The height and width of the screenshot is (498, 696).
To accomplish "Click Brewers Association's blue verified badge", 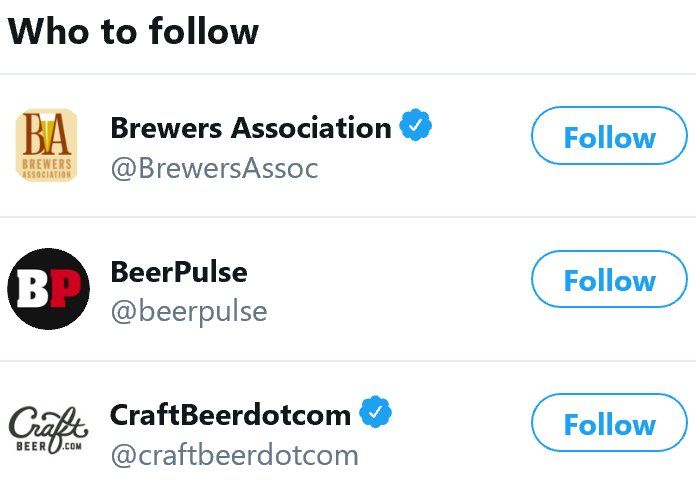I will pyautogui.click(x=416, y=127).
